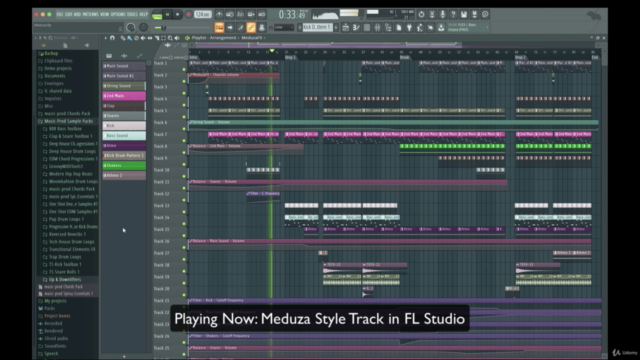The image size is (640, 360).
Task: Toggle wait for input before recording
Action: pyautogui.click(x=230, y=14)
